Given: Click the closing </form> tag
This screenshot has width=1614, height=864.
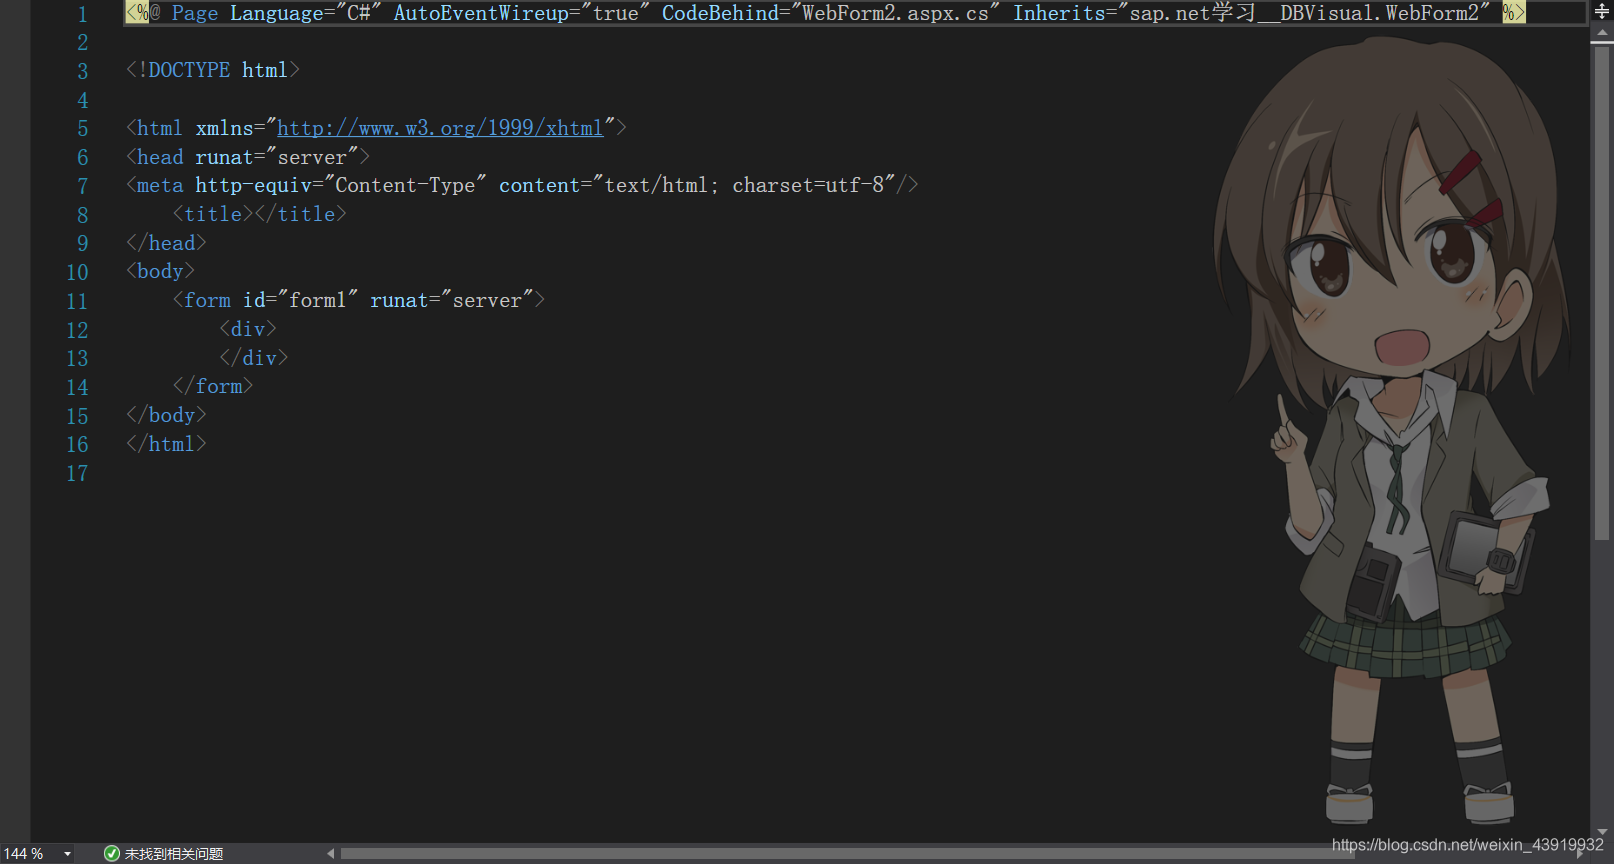Looking at the screenshot, I should pyautogui.click(x=213, y=386).
